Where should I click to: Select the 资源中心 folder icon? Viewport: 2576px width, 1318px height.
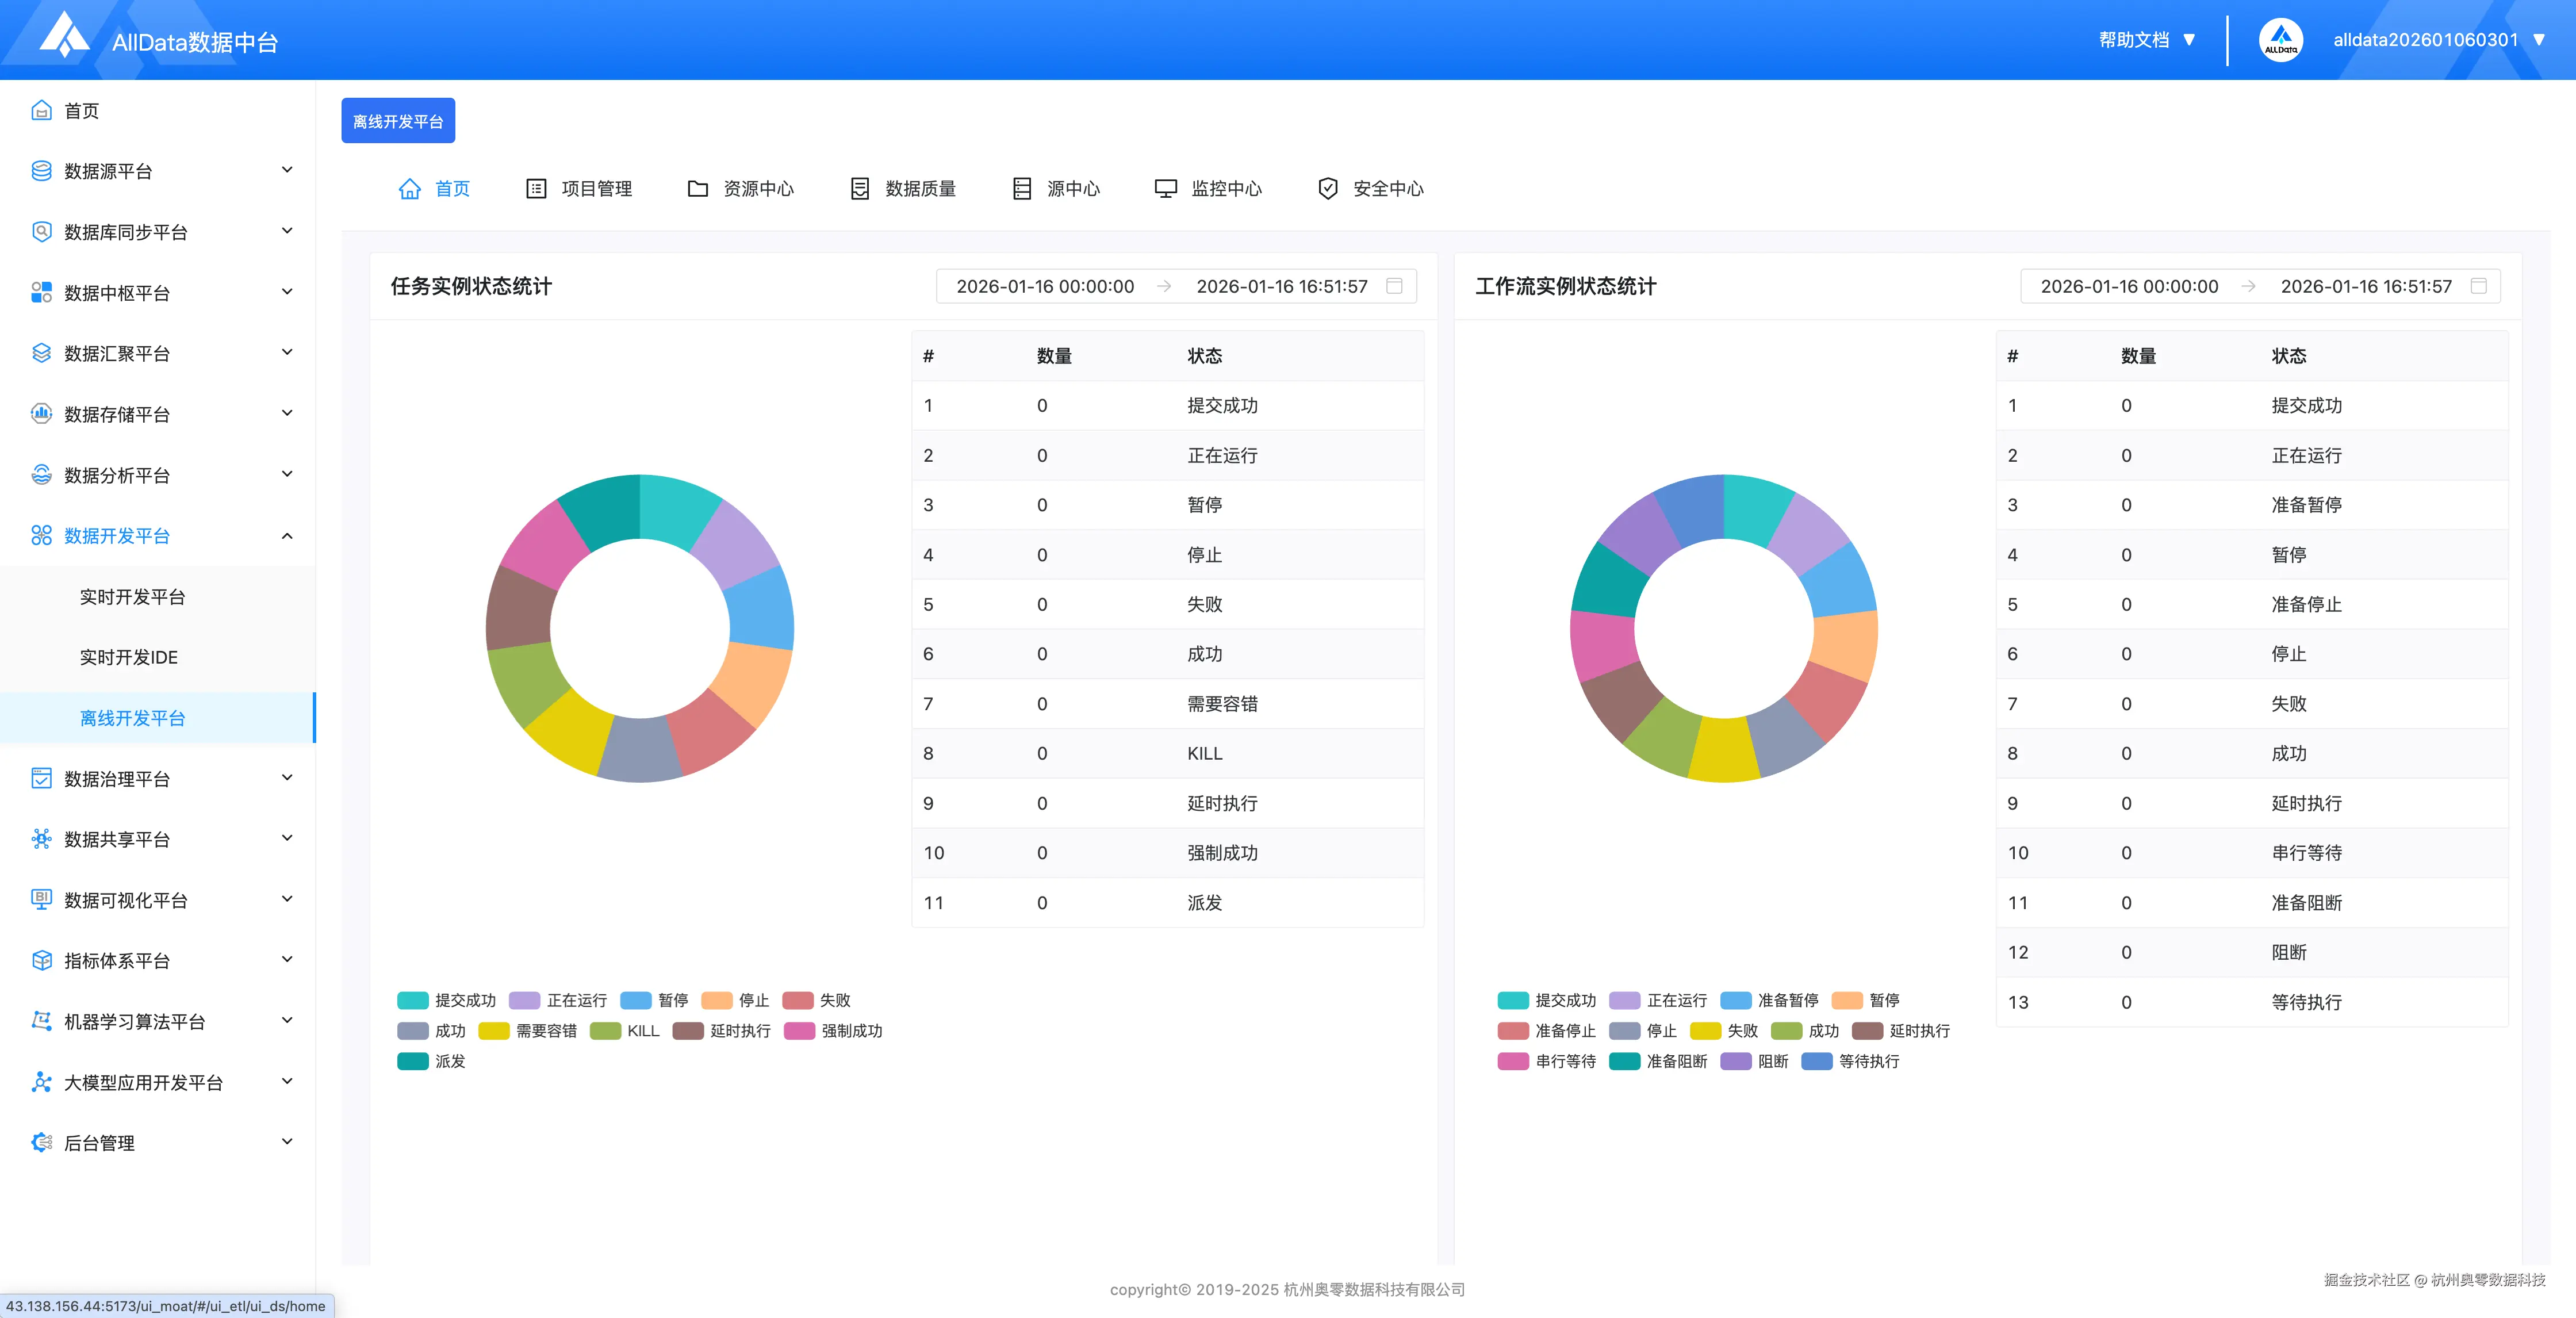coord(698,188)
